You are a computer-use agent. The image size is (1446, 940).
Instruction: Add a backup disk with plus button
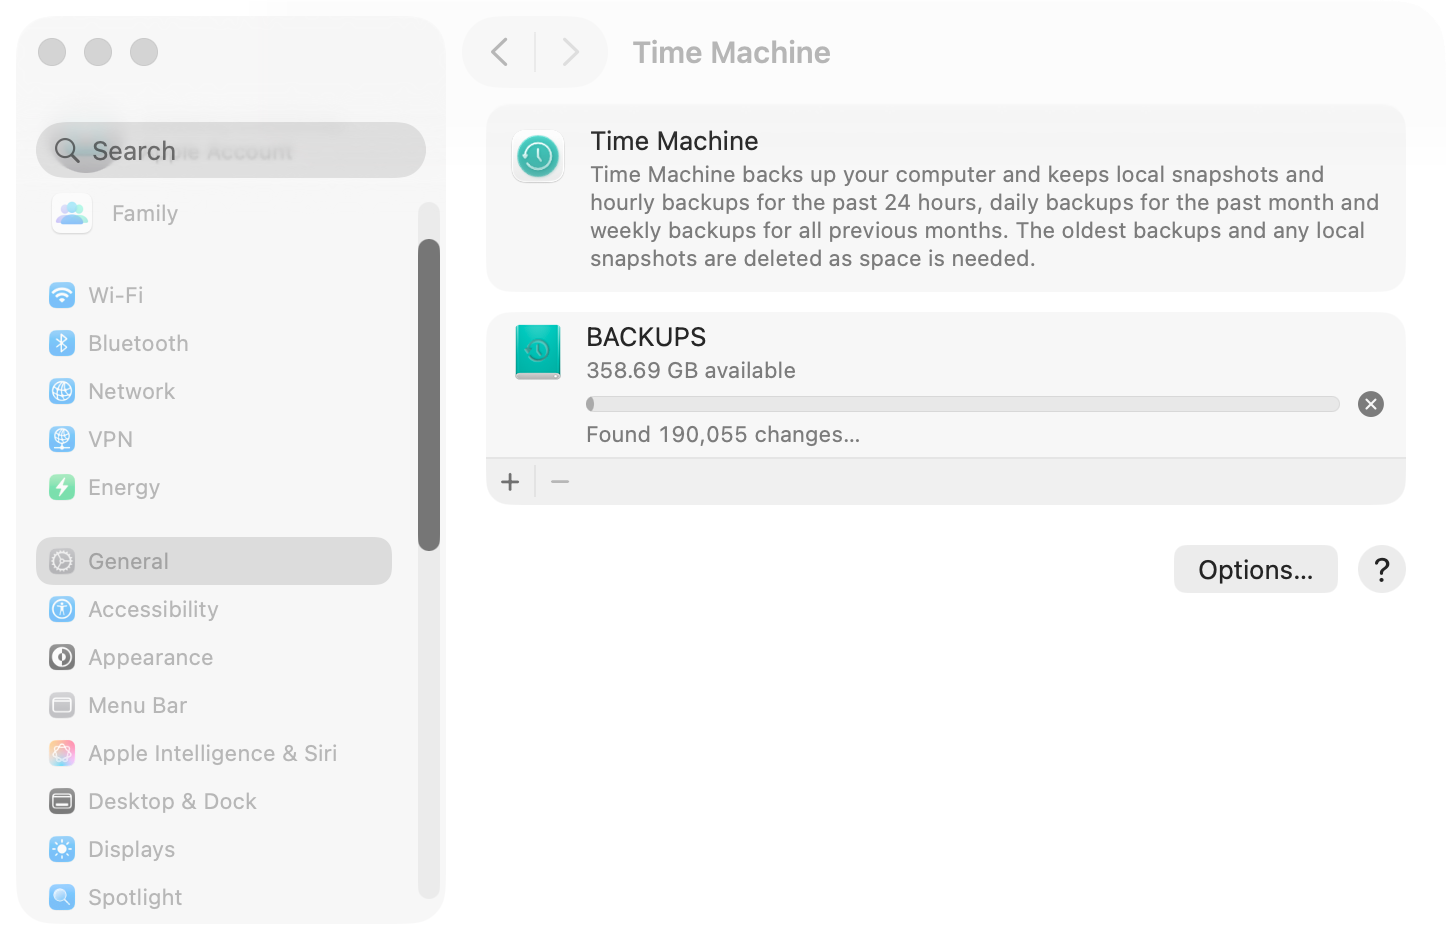(x=510, y=482)
